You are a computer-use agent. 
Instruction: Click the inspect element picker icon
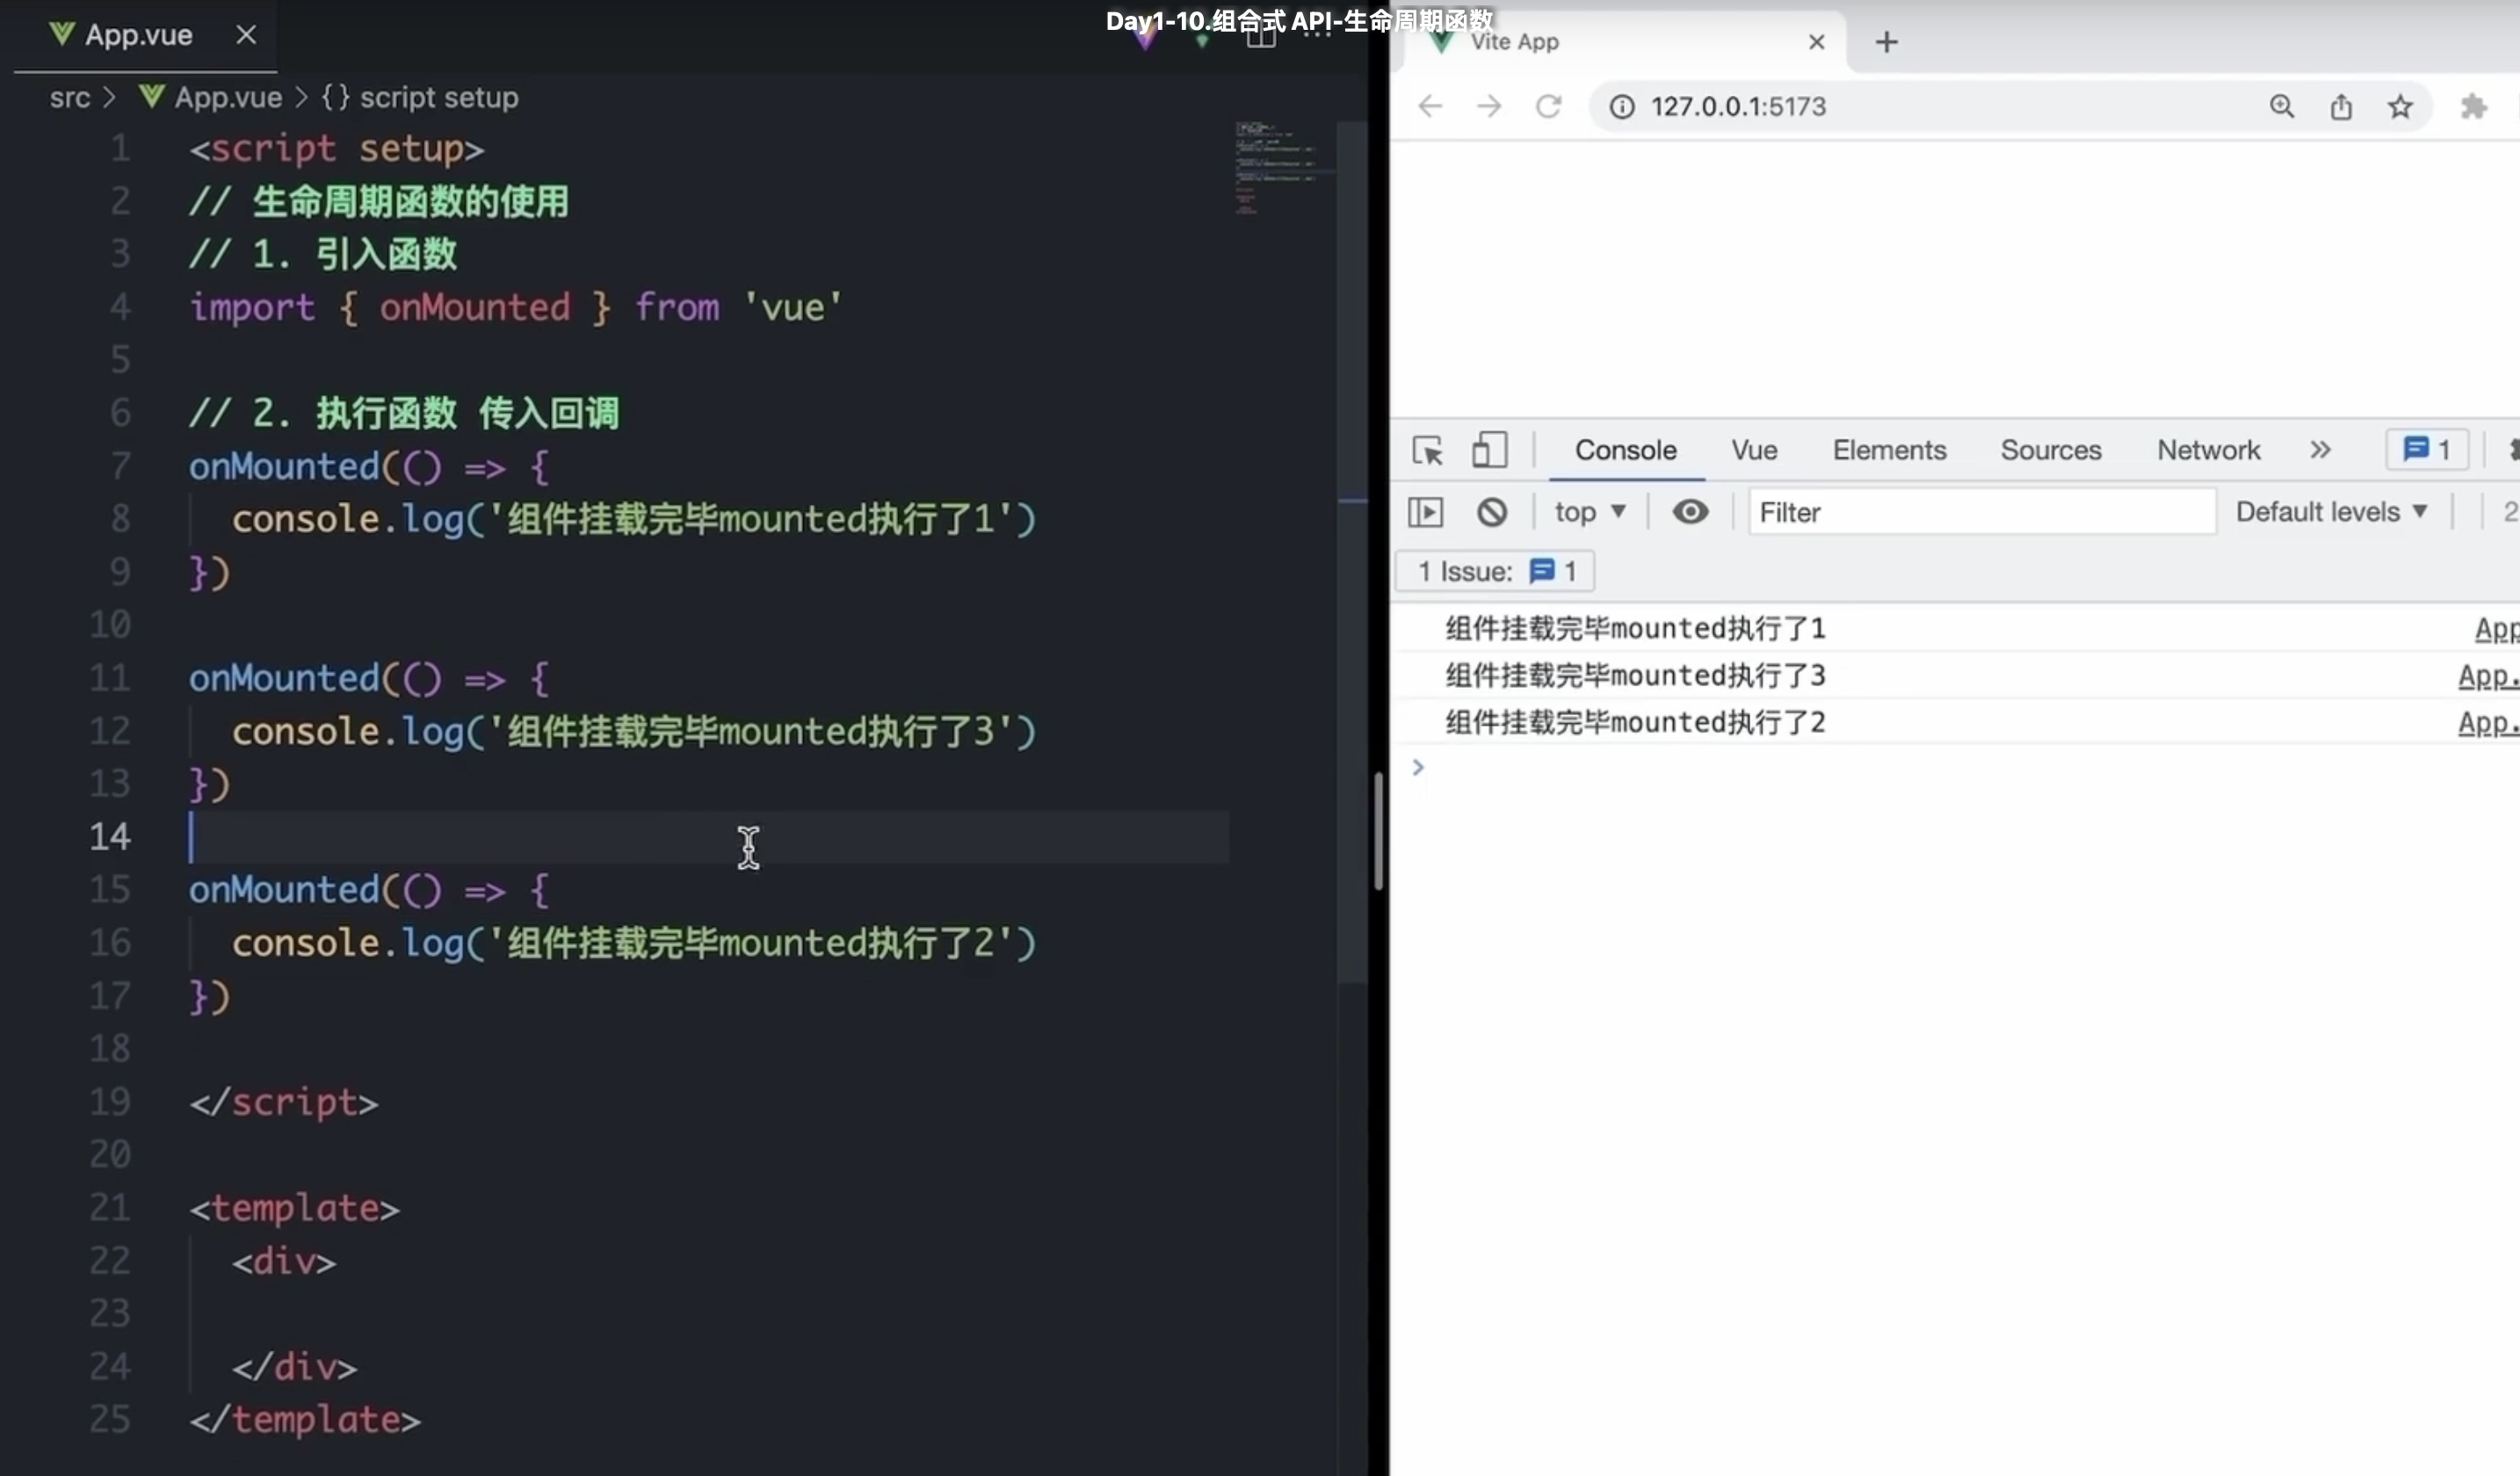1427,450
